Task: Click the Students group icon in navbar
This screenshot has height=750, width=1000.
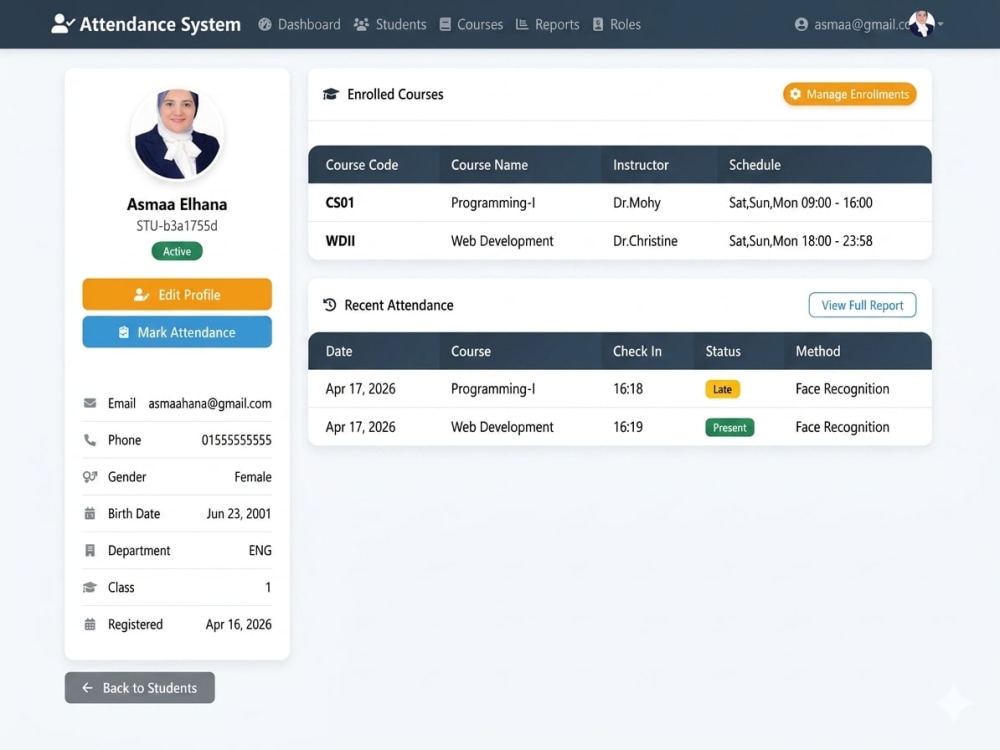Action: 362,24
